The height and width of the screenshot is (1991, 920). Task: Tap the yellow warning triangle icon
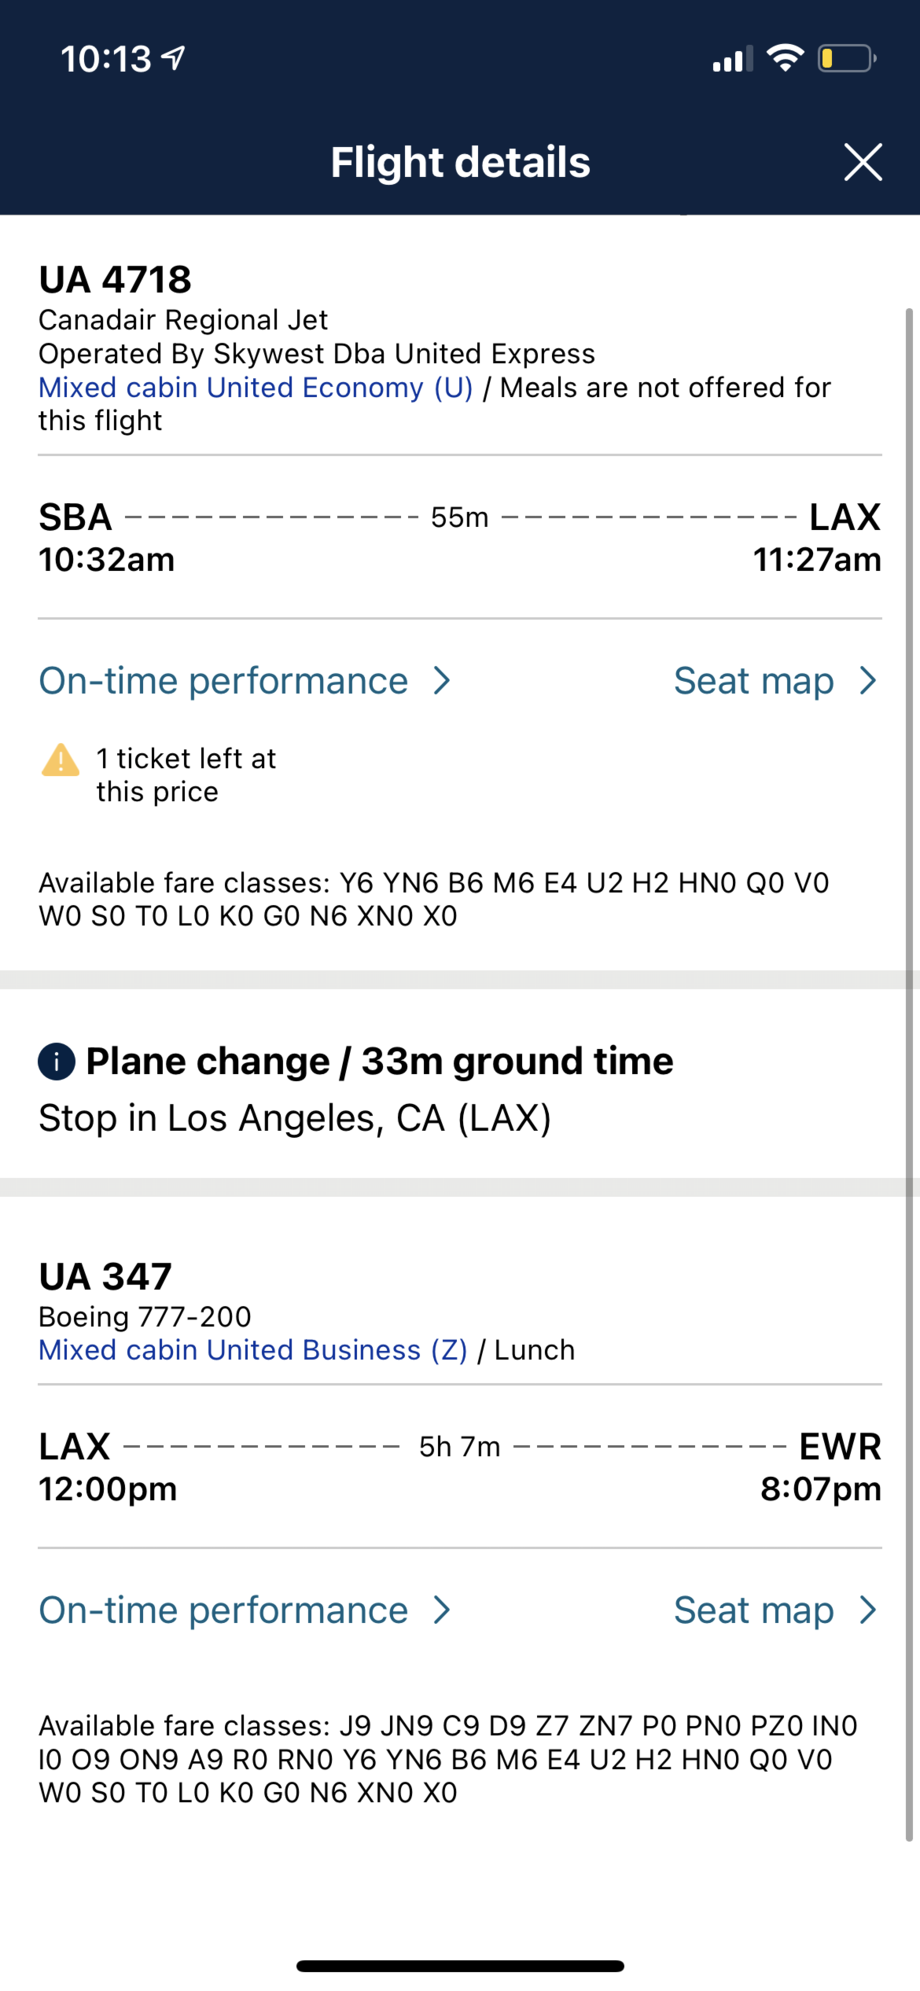tap(61, 760)
